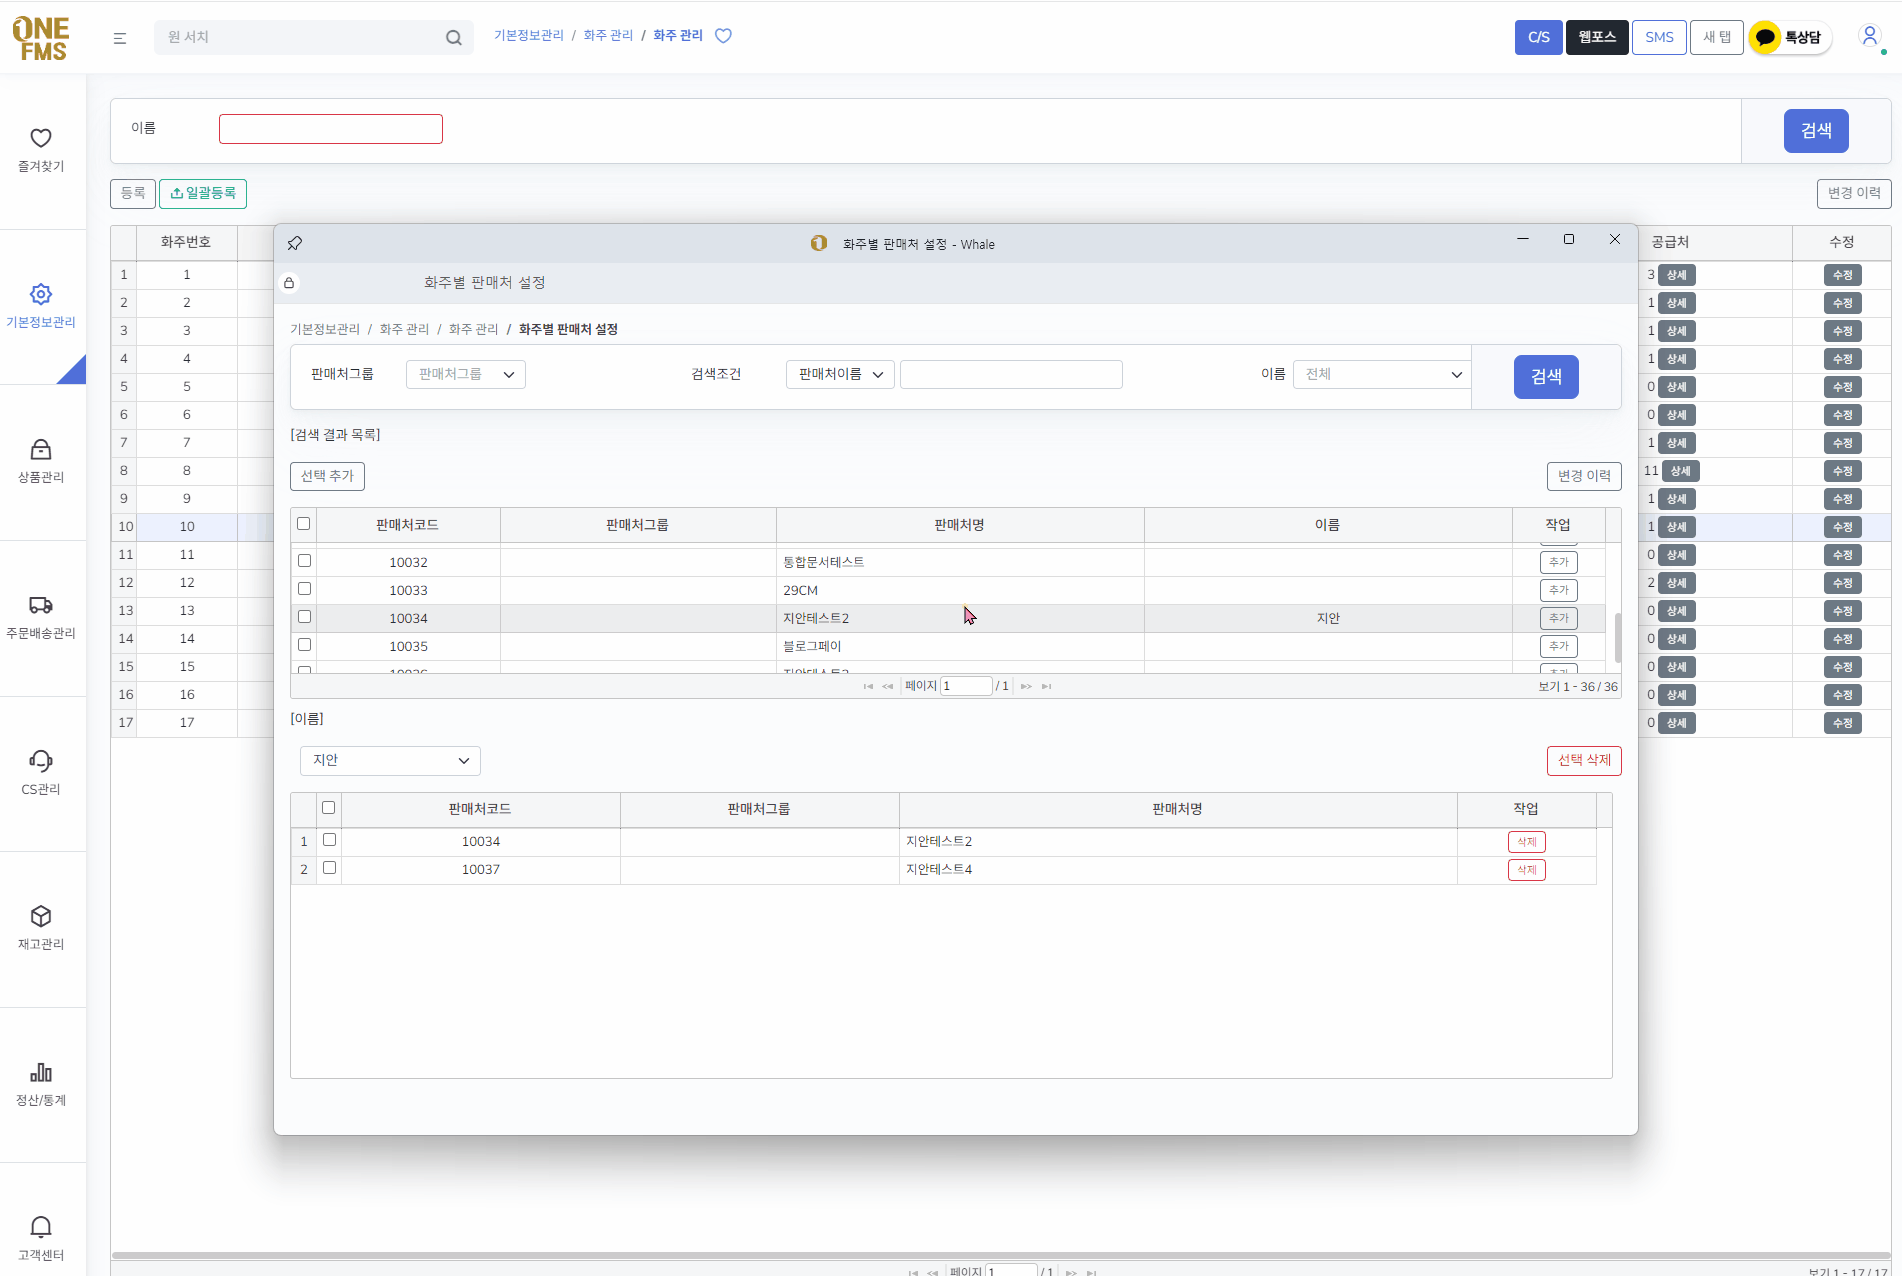This screenshot has height=1276, width=1902.
Task: Open 재고관리 in the sidebar
Action: coord(41,928)
